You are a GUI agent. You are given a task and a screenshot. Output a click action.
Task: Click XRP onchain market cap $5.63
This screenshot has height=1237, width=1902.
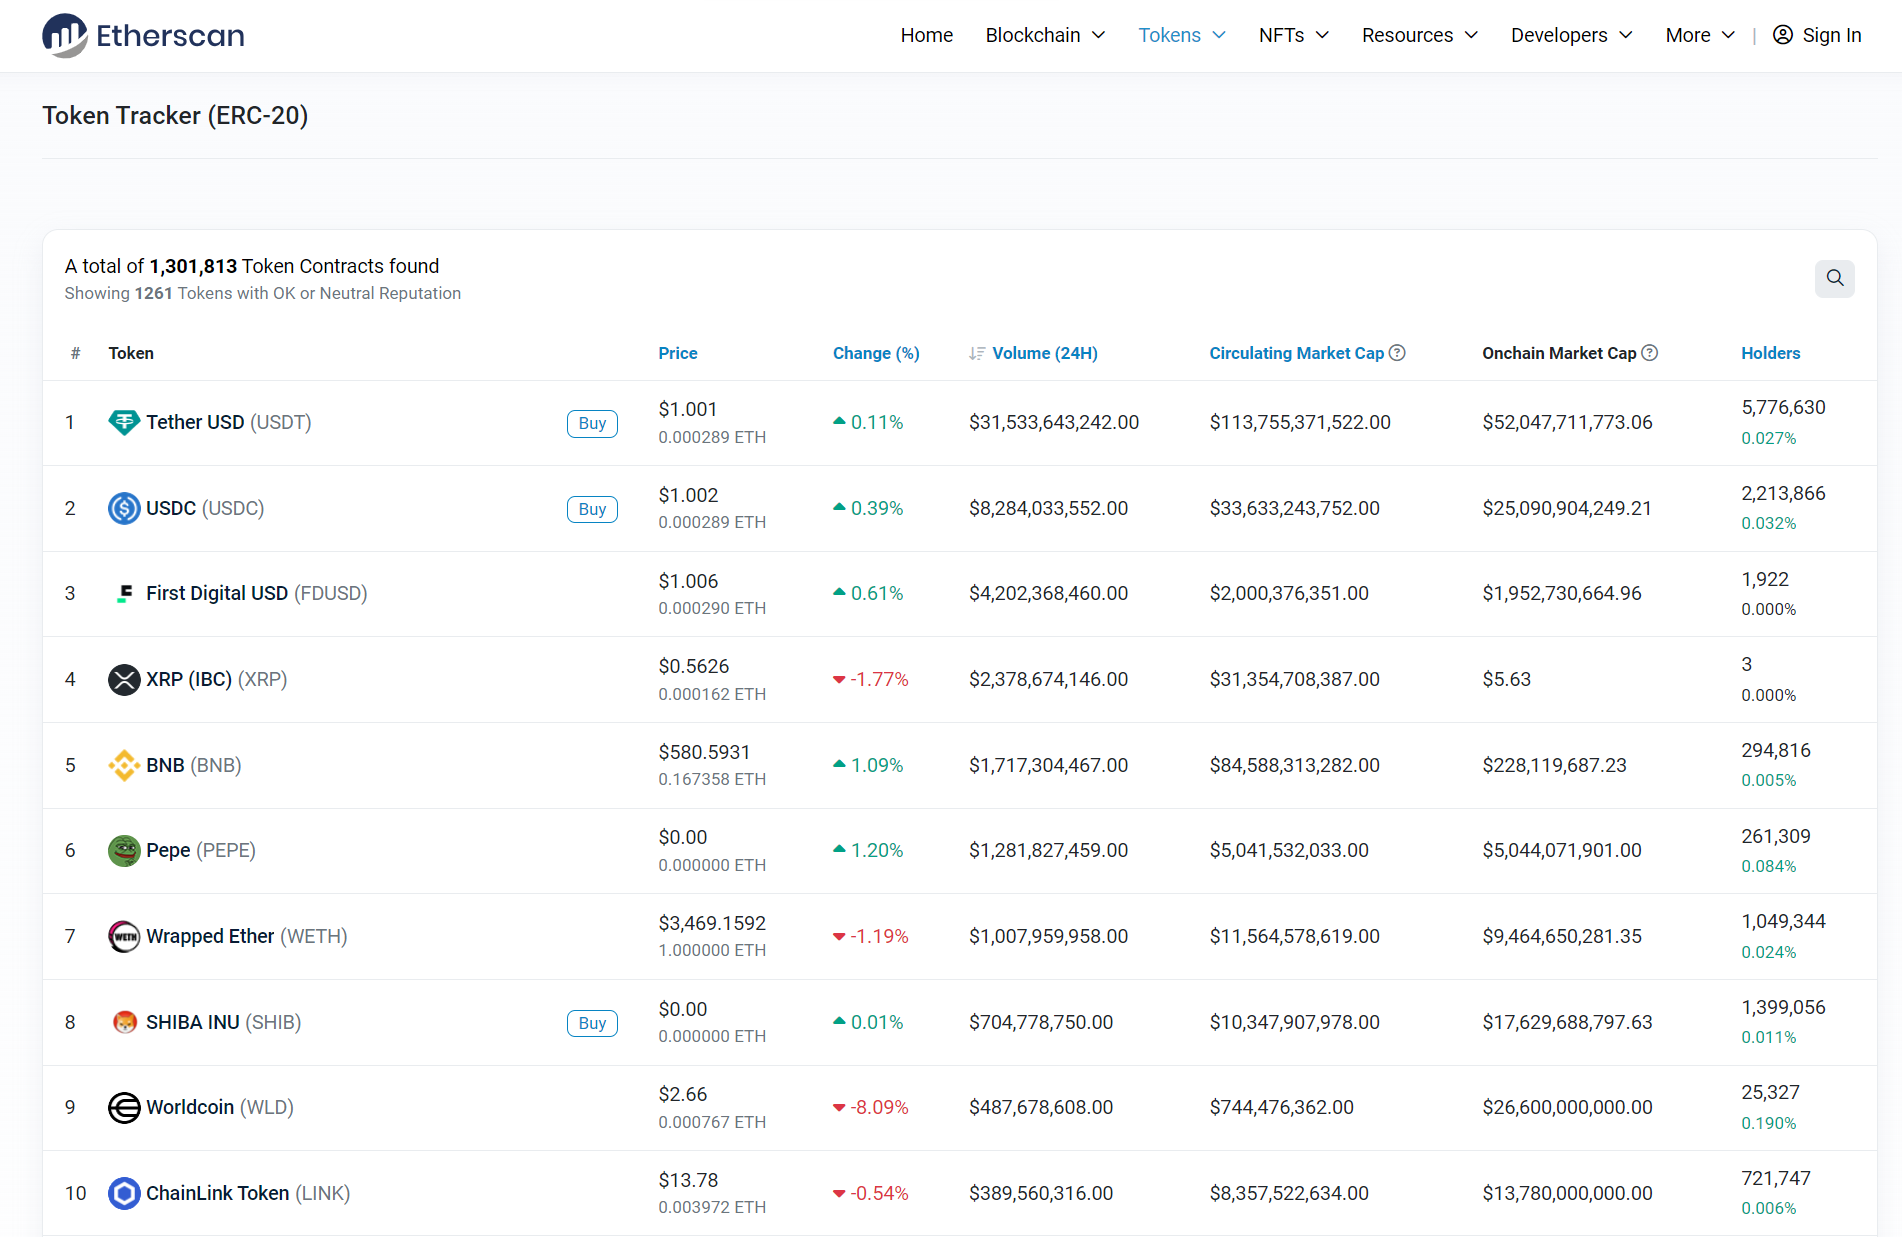1506,680
